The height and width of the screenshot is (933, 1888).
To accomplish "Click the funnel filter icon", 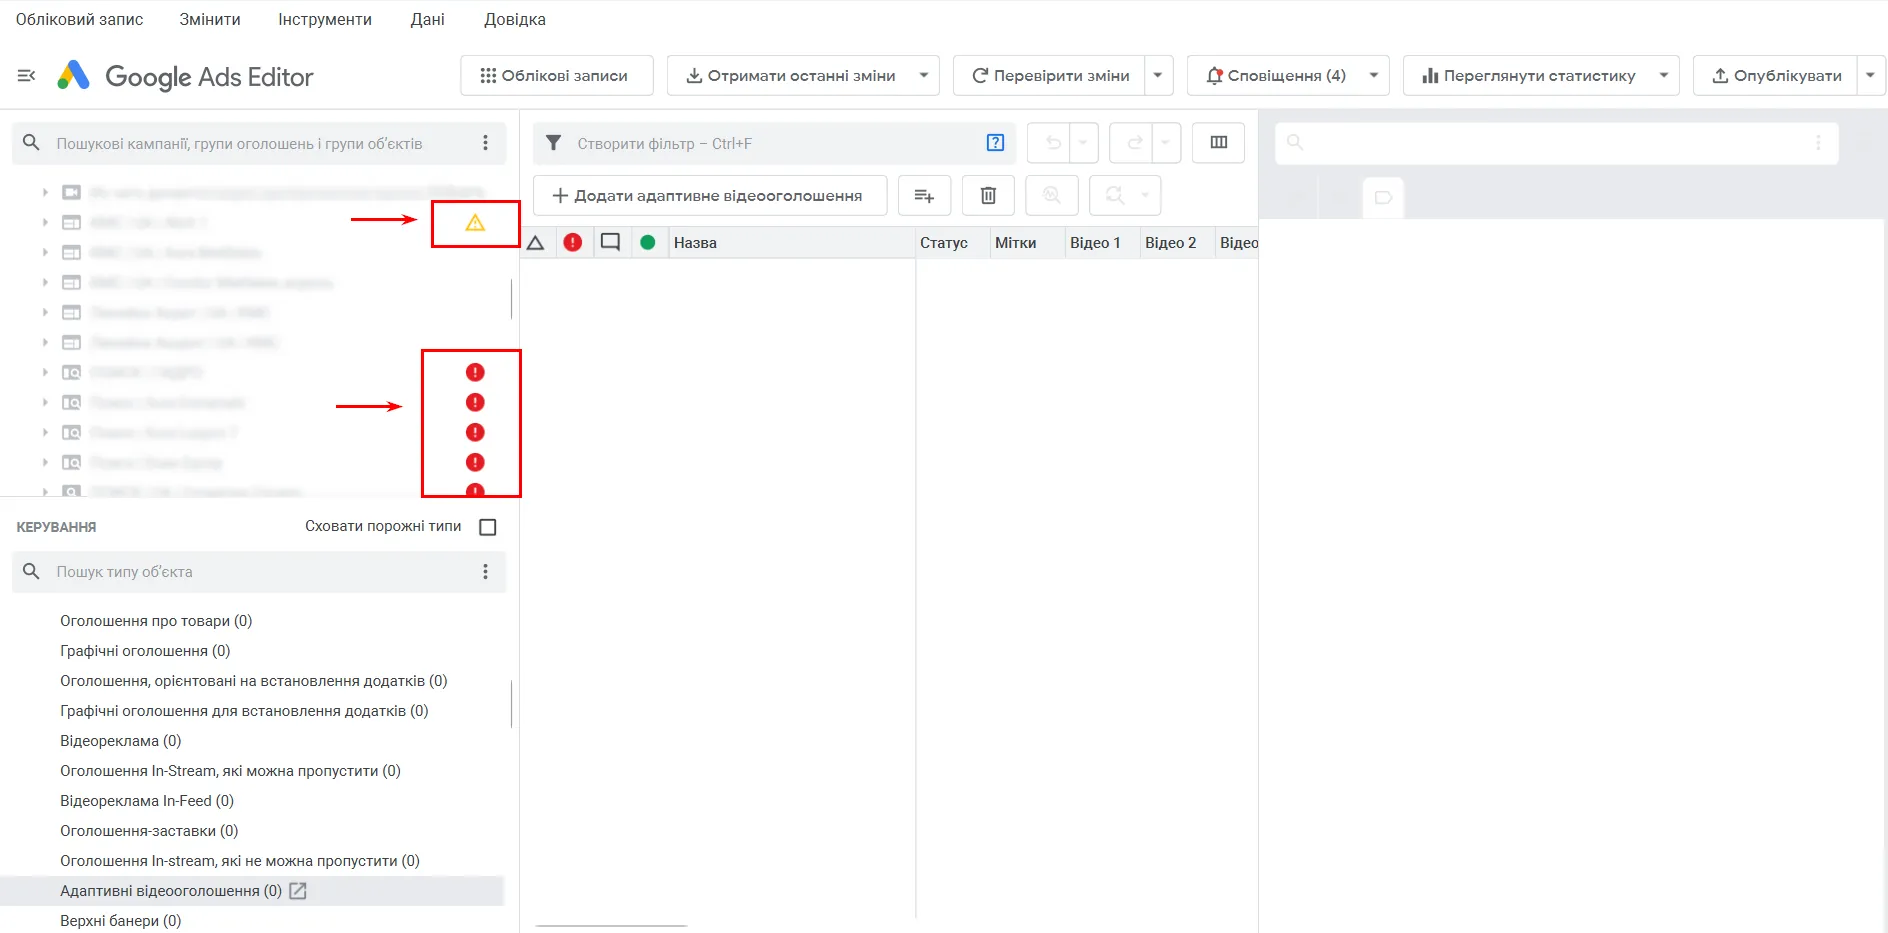I will point(553,143).
